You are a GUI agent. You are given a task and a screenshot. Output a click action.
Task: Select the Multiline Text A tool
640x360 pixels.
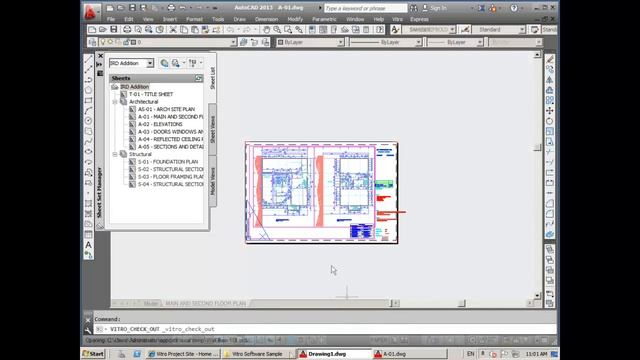pos(88,245)
